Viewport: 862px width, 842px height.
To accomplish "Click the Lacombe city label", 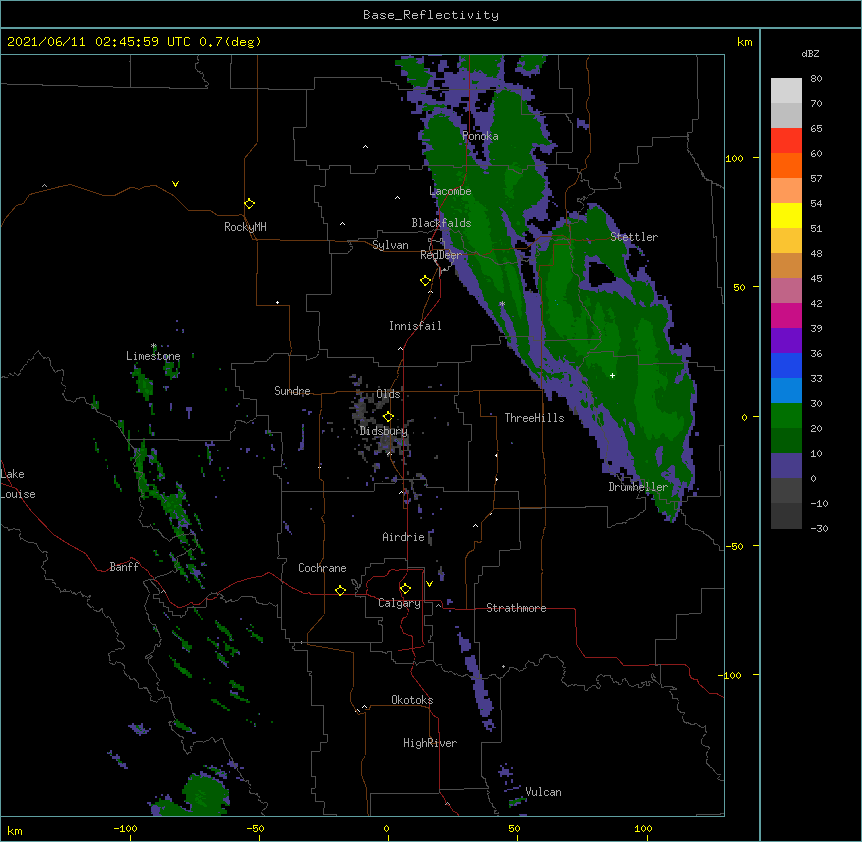I will pyautogui.click(x=450, y=191).
